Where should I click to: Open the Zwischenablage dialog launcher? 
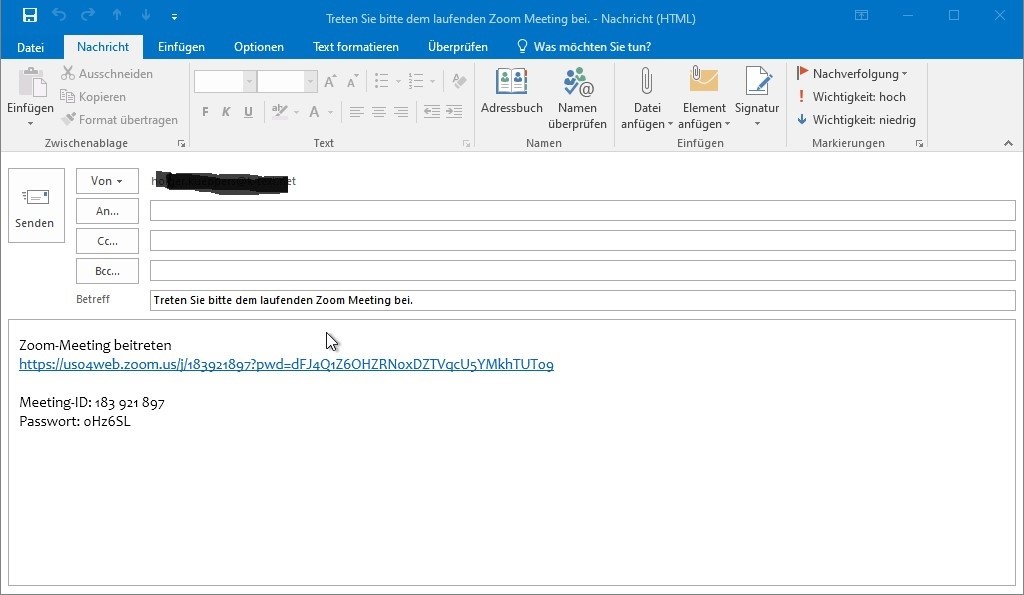(x=182, y=144)
